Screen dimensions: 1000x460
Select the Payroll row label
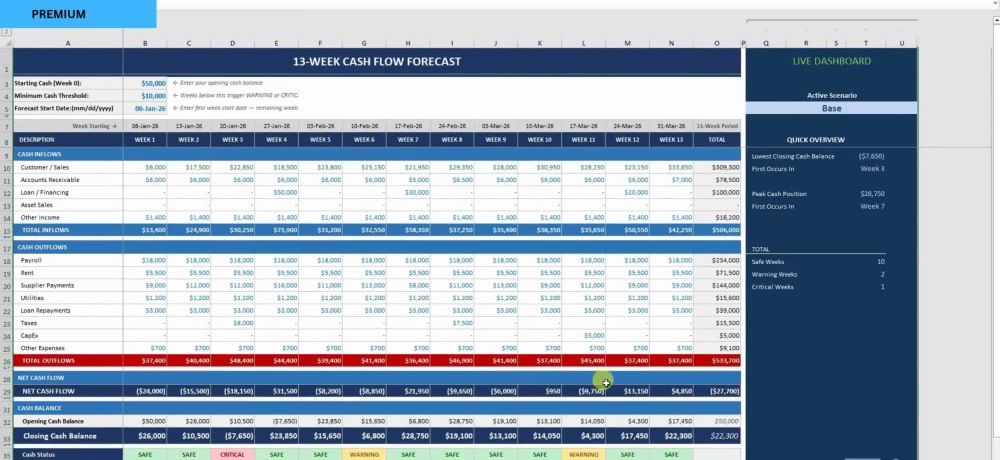click(x=68, y=260)
